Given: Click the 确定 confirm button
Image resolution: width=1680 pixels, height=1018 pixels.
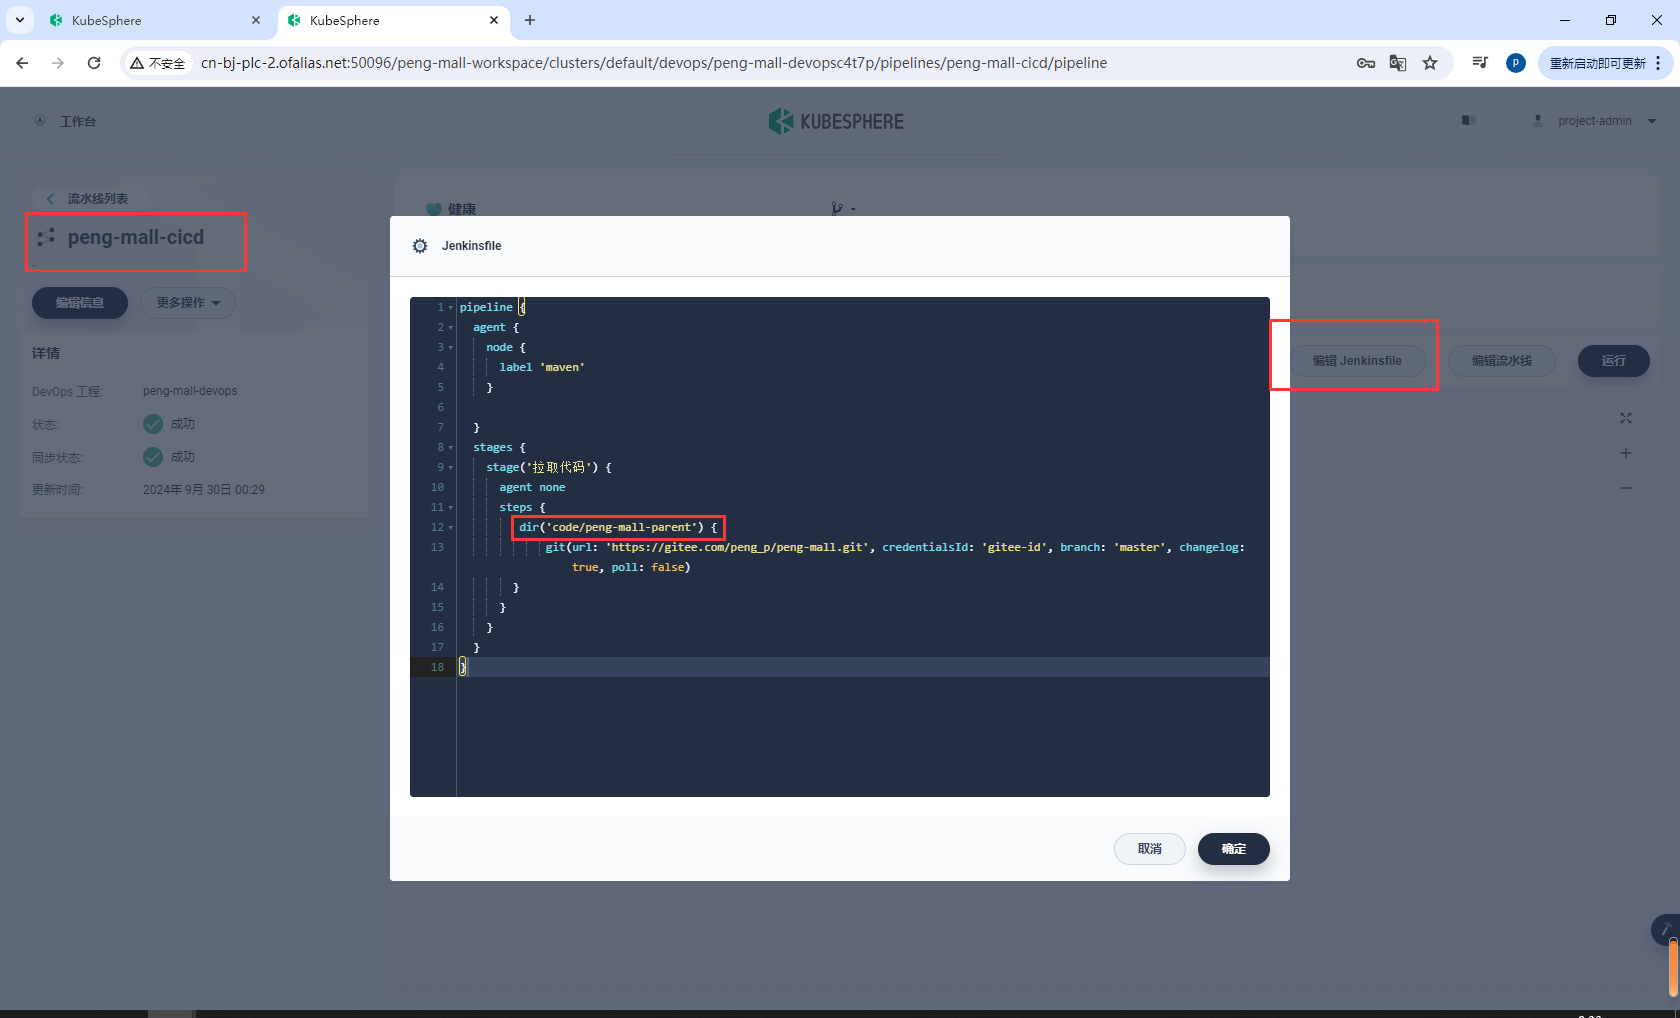Looking at the screenshot, I should coord(1233,849).
